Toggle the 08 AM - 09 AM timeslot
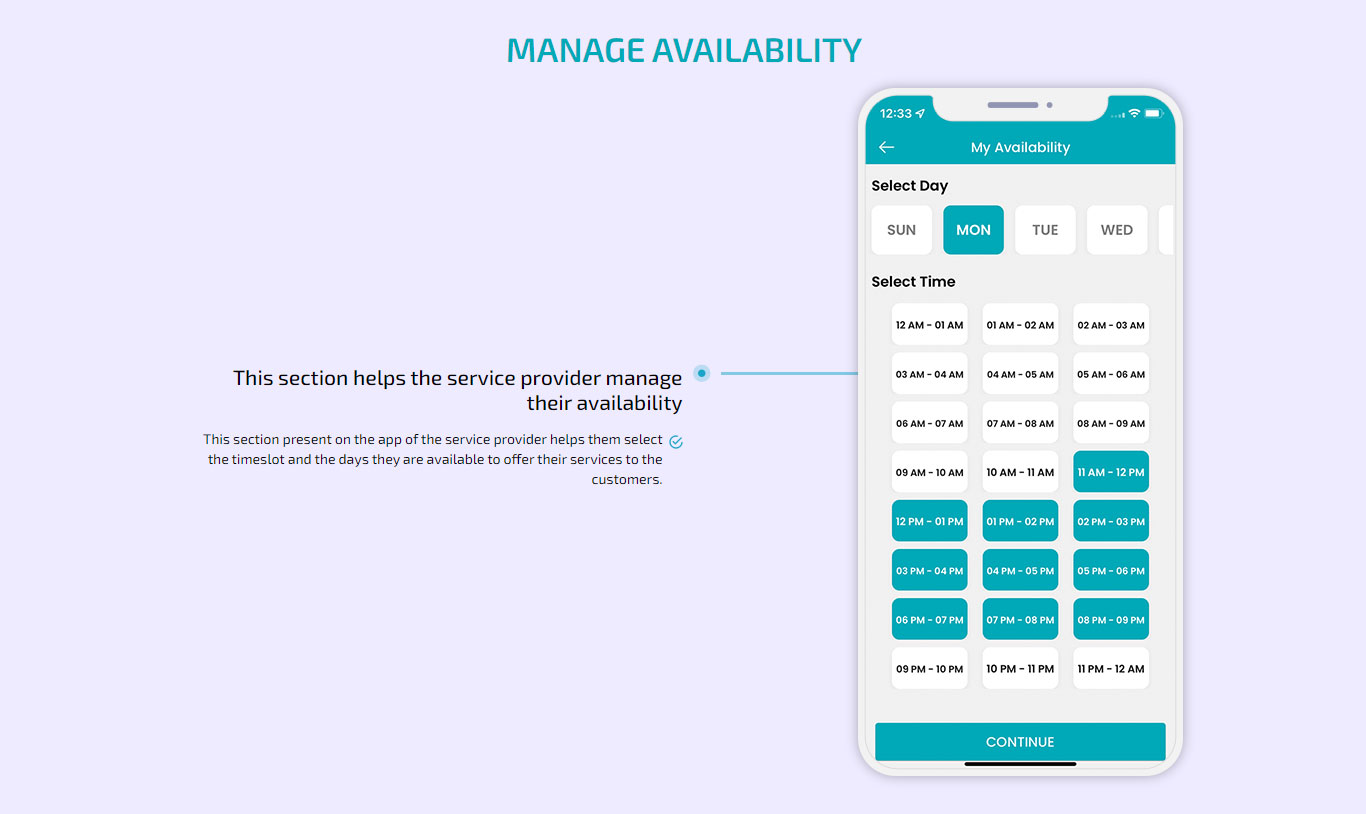 point(1111,423)
